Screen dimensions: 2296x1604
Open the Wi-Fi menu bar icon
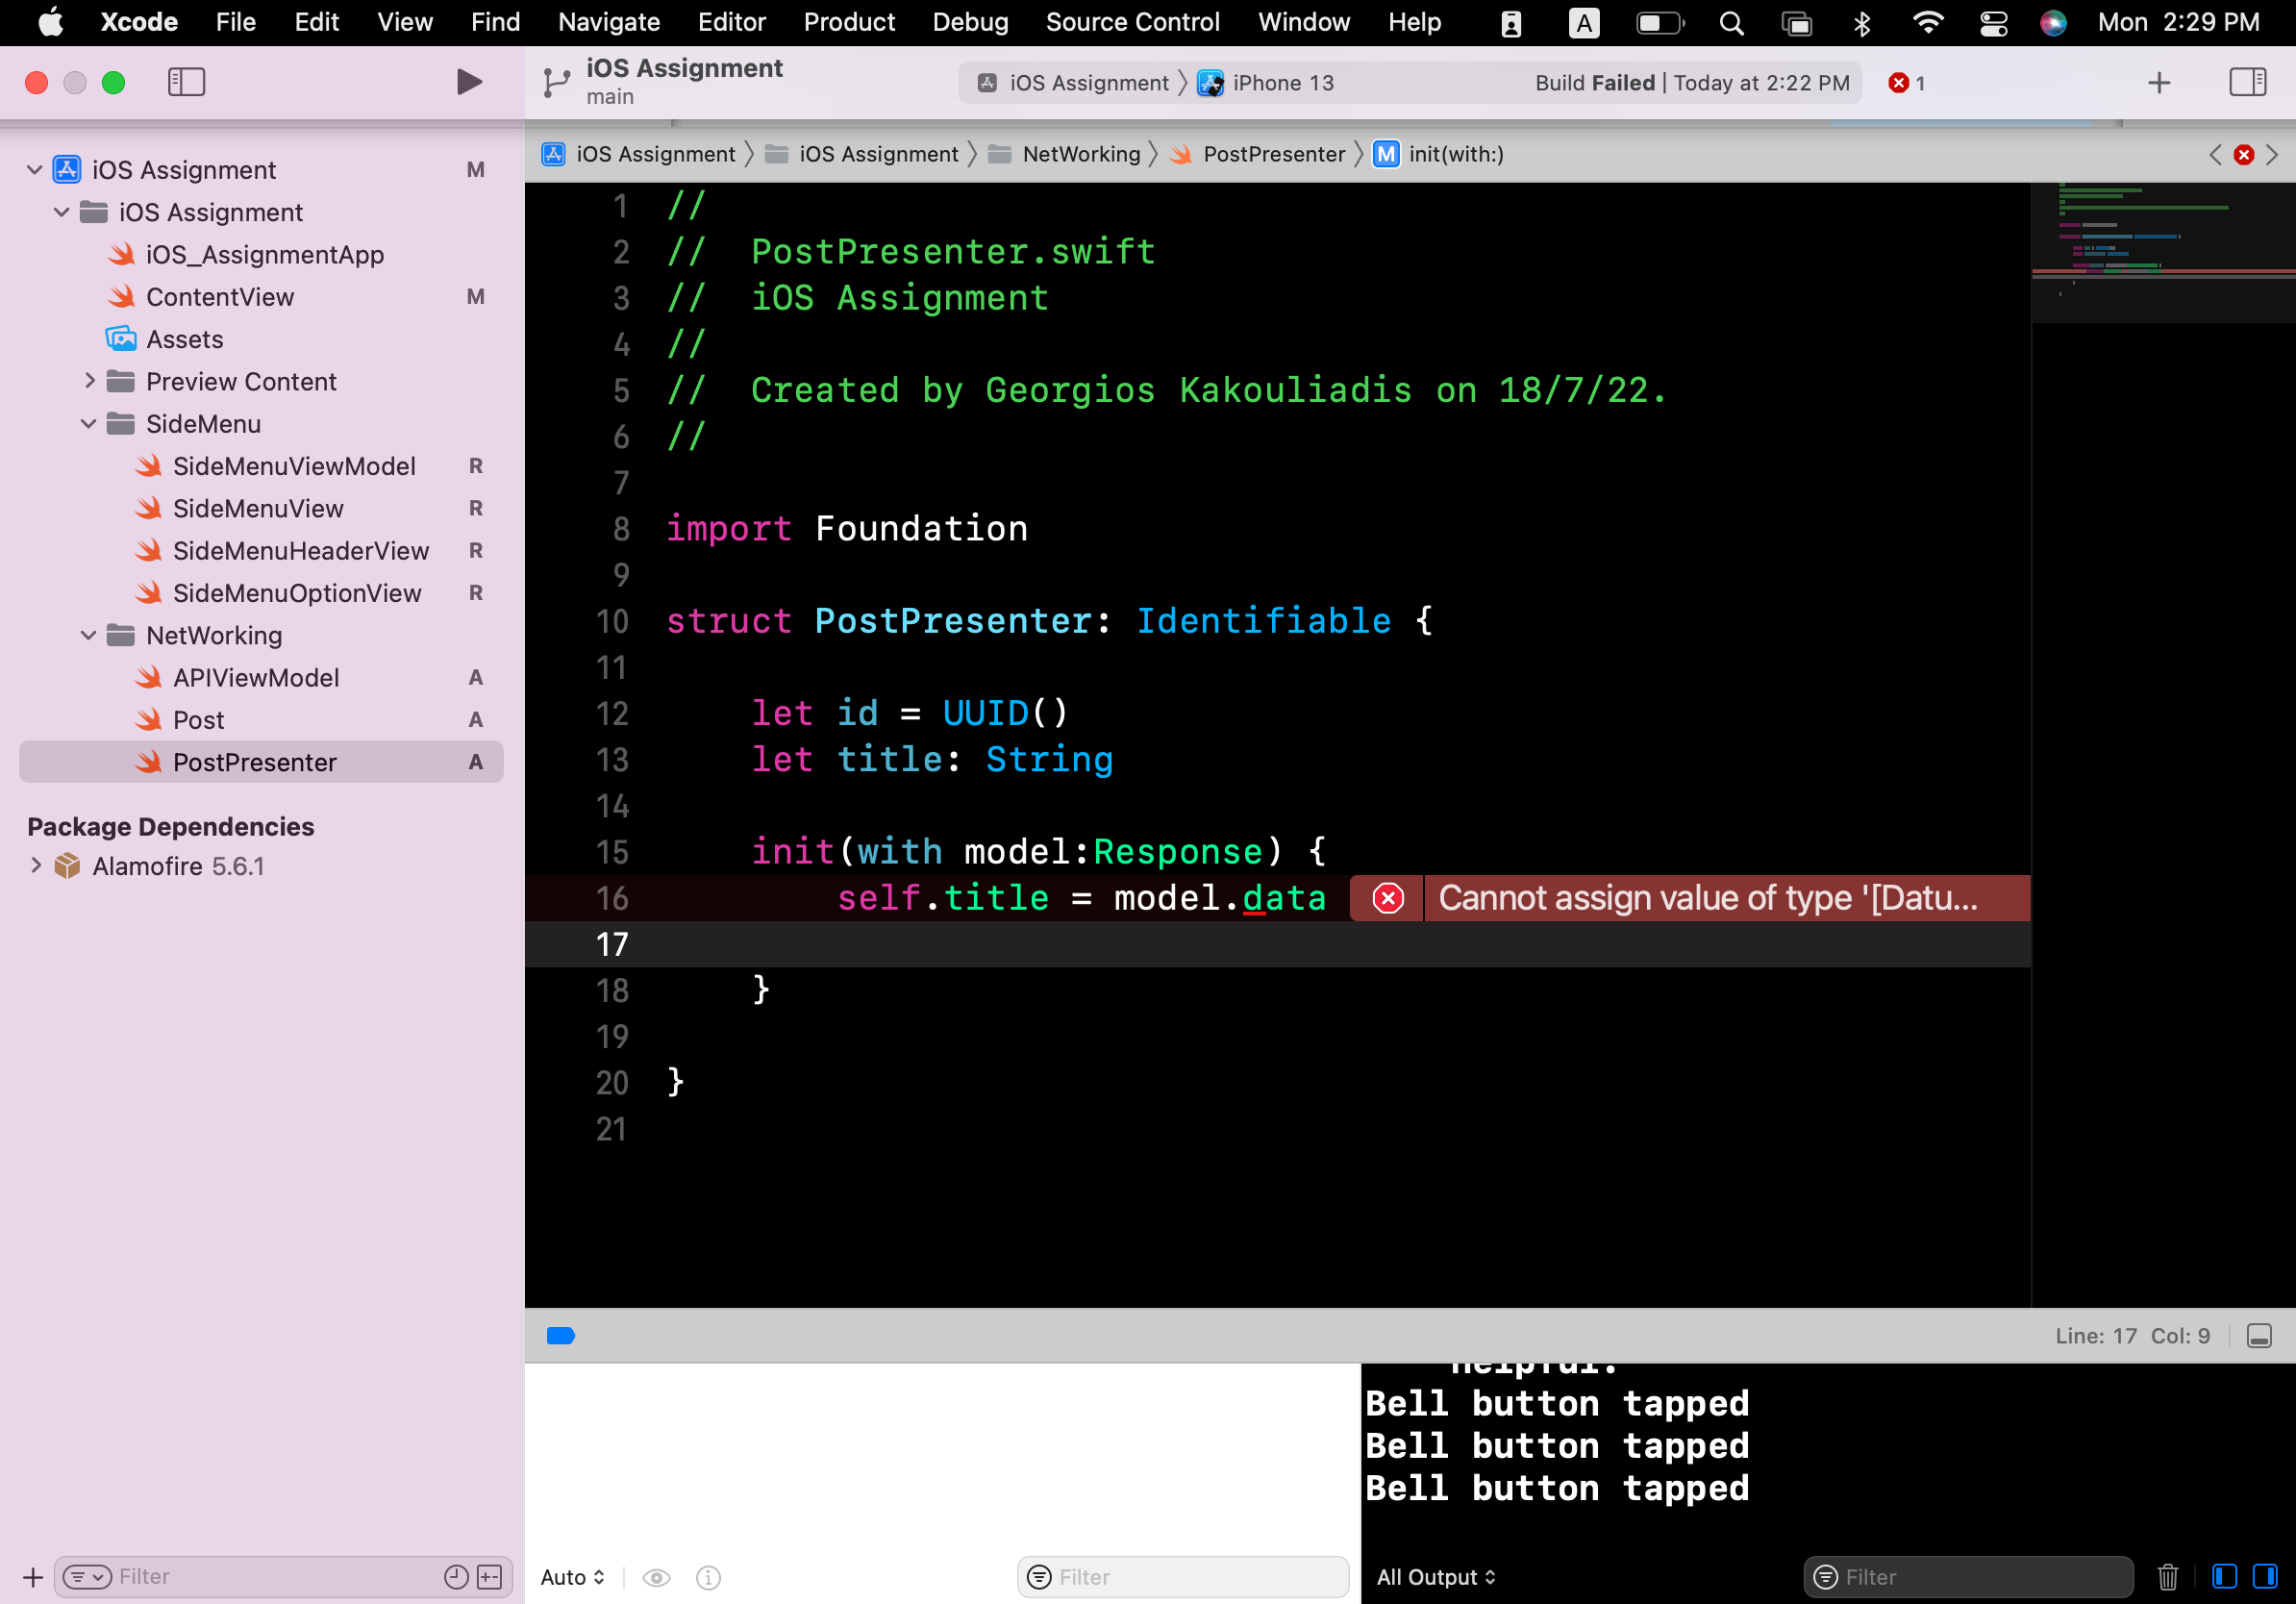click(1927, 22)
